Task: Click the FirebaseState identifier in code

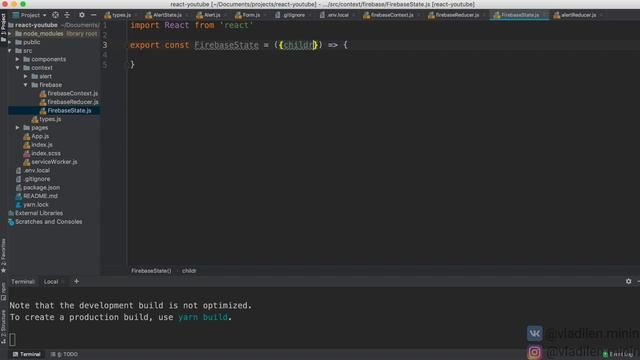Action: click(x=227, y=45)
